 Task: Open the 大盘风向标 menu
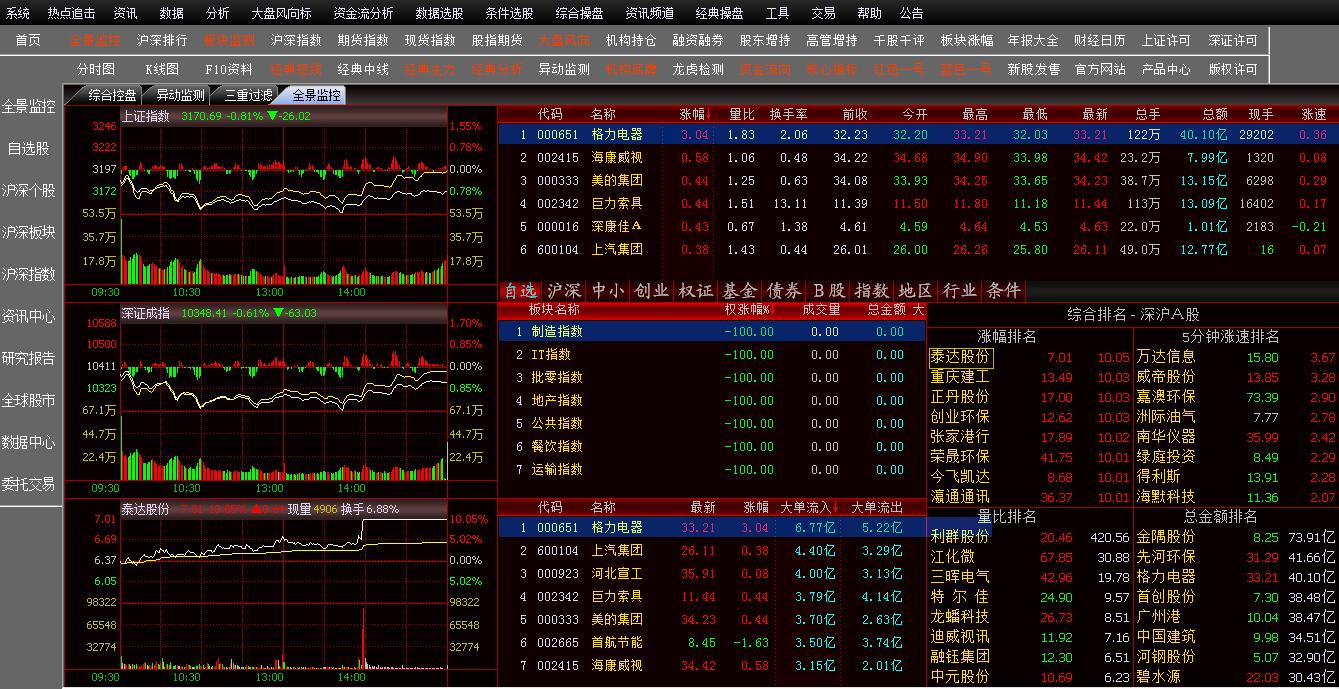pos(281,13)
